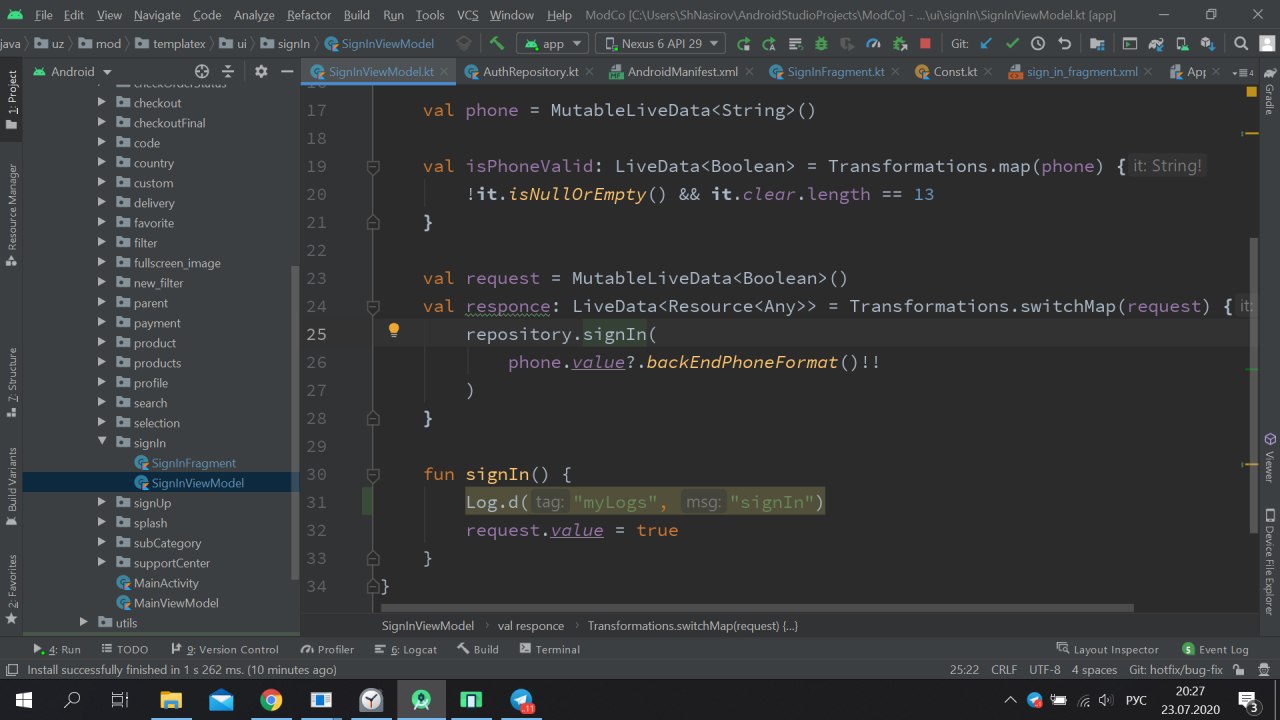The height and width of the screenshot is (720, 1280).
Task: Click the Search Everywhere magnifier icon
Action: pos(1241,44)
